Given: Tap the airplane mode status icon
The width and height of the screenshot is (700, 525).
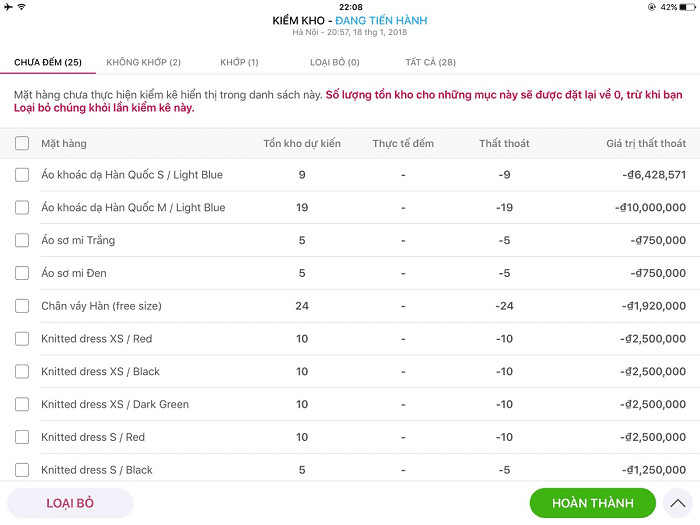Looking at the screenshot, I should [x=8, y=7].
